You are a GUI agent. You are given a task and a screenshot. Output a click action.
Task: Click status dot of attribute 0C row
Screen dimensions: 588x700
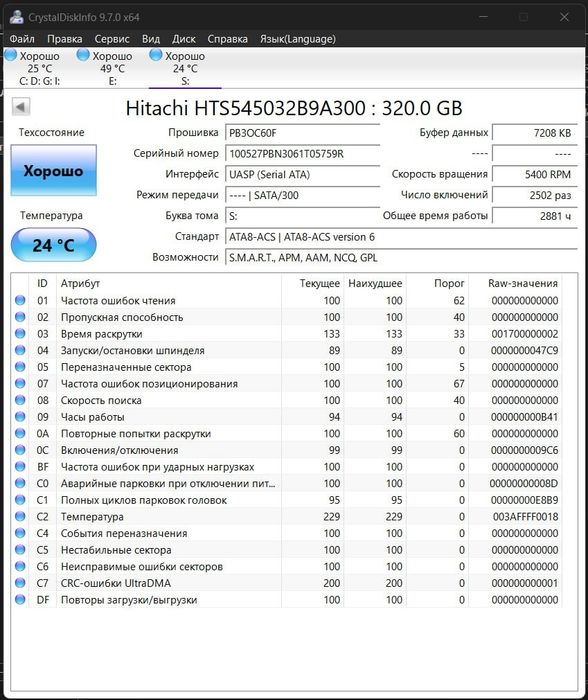coord(20,450)
